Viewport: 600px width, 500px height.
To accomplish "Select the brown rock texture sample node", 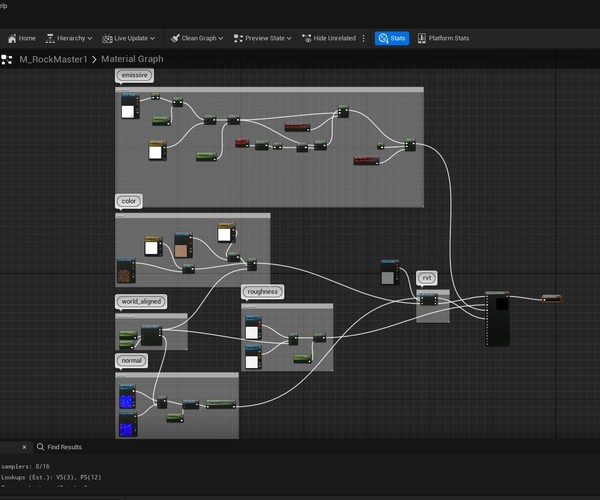I will tap(126, 271).
